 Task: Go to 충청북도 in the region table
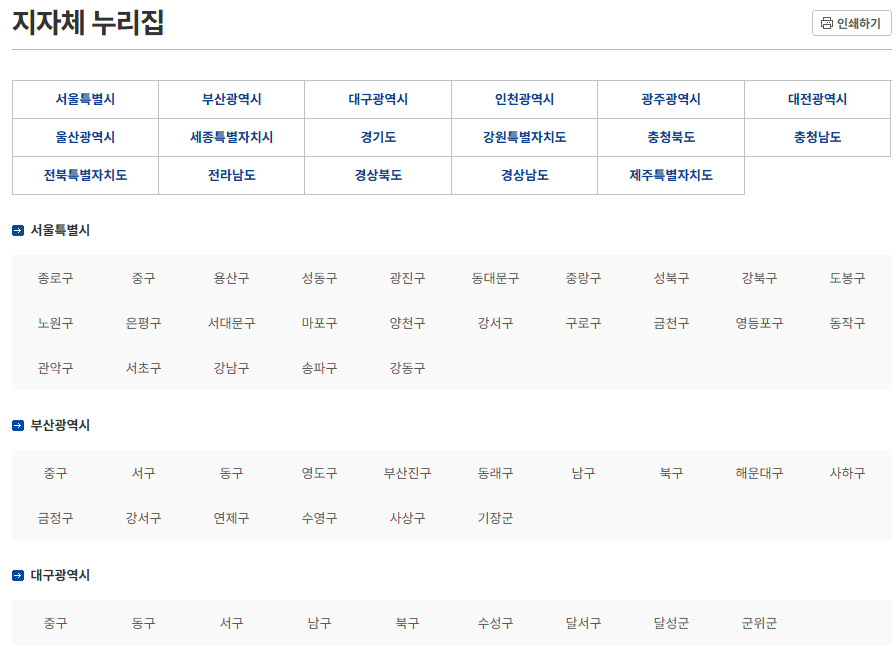coord(671,137)
